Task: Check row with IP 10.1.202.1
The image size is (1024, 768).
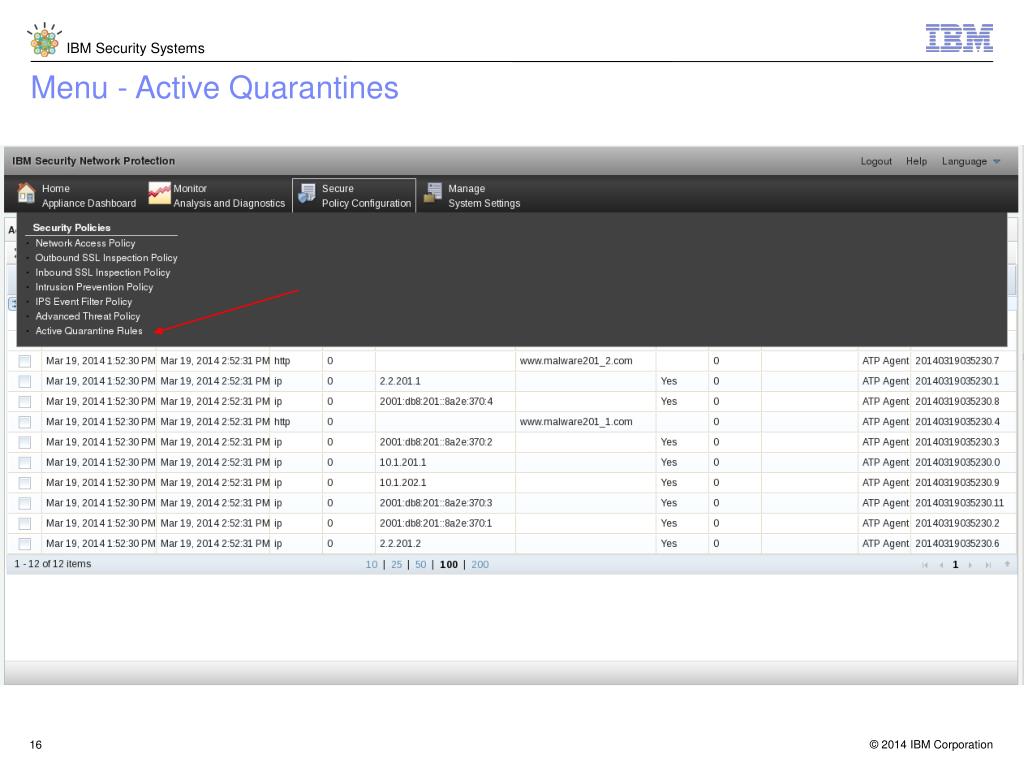Action: coord(25,483)
